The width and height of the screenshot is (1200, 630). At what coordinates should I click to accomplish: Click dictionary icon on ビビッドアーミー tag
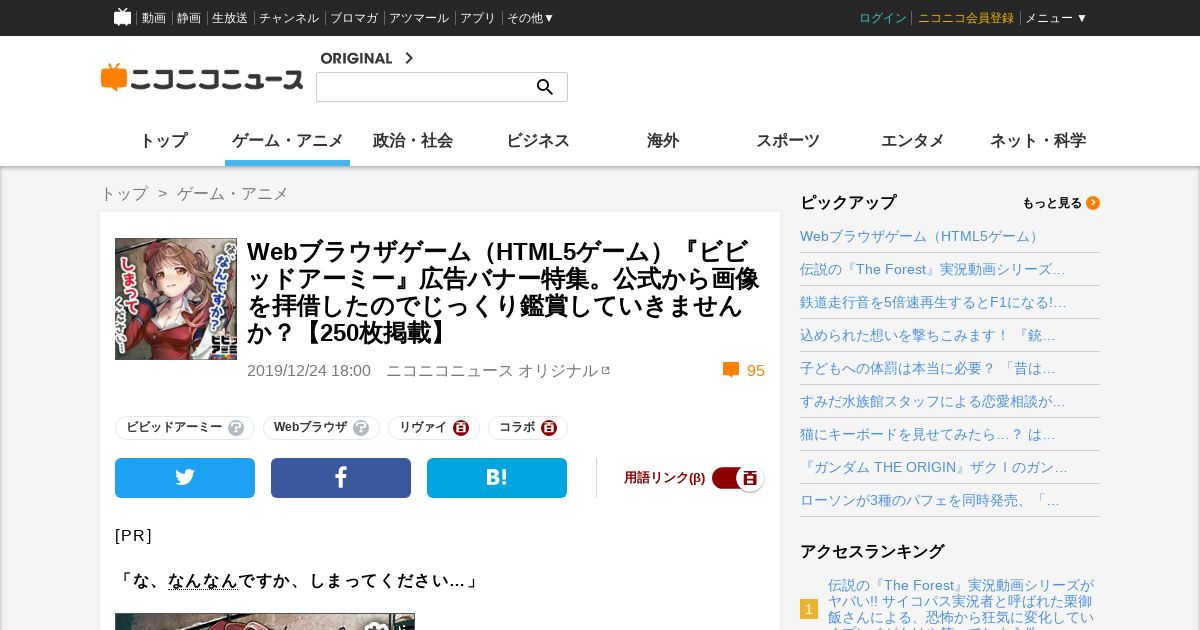[x=236, y=428]
